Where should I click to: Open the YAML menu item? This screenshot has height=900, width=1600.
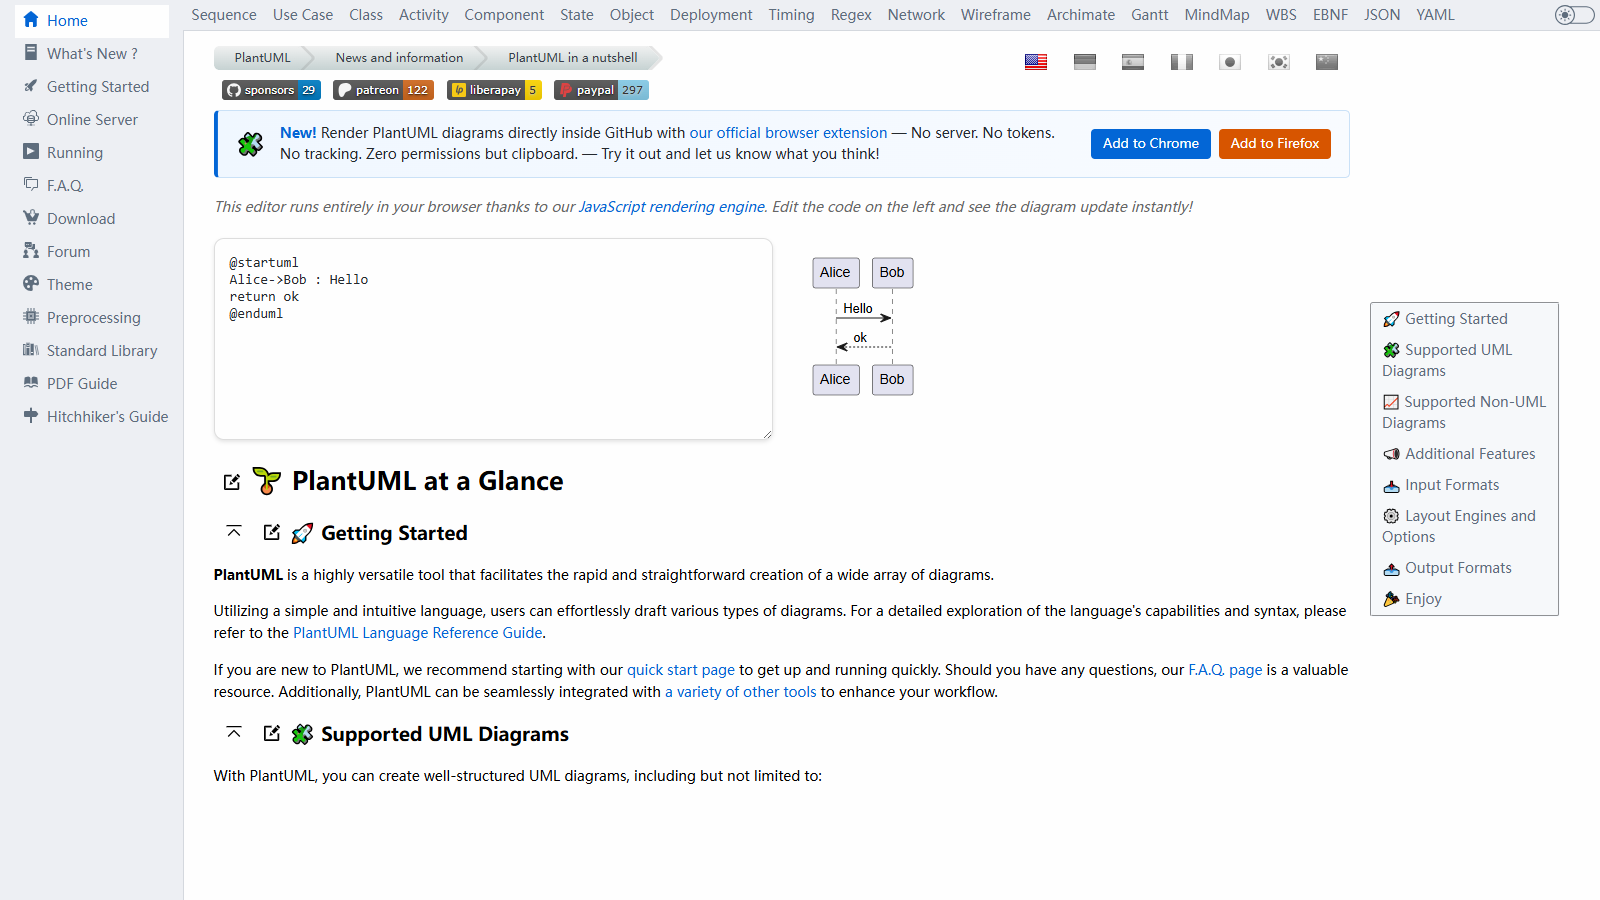[1436, 15]
